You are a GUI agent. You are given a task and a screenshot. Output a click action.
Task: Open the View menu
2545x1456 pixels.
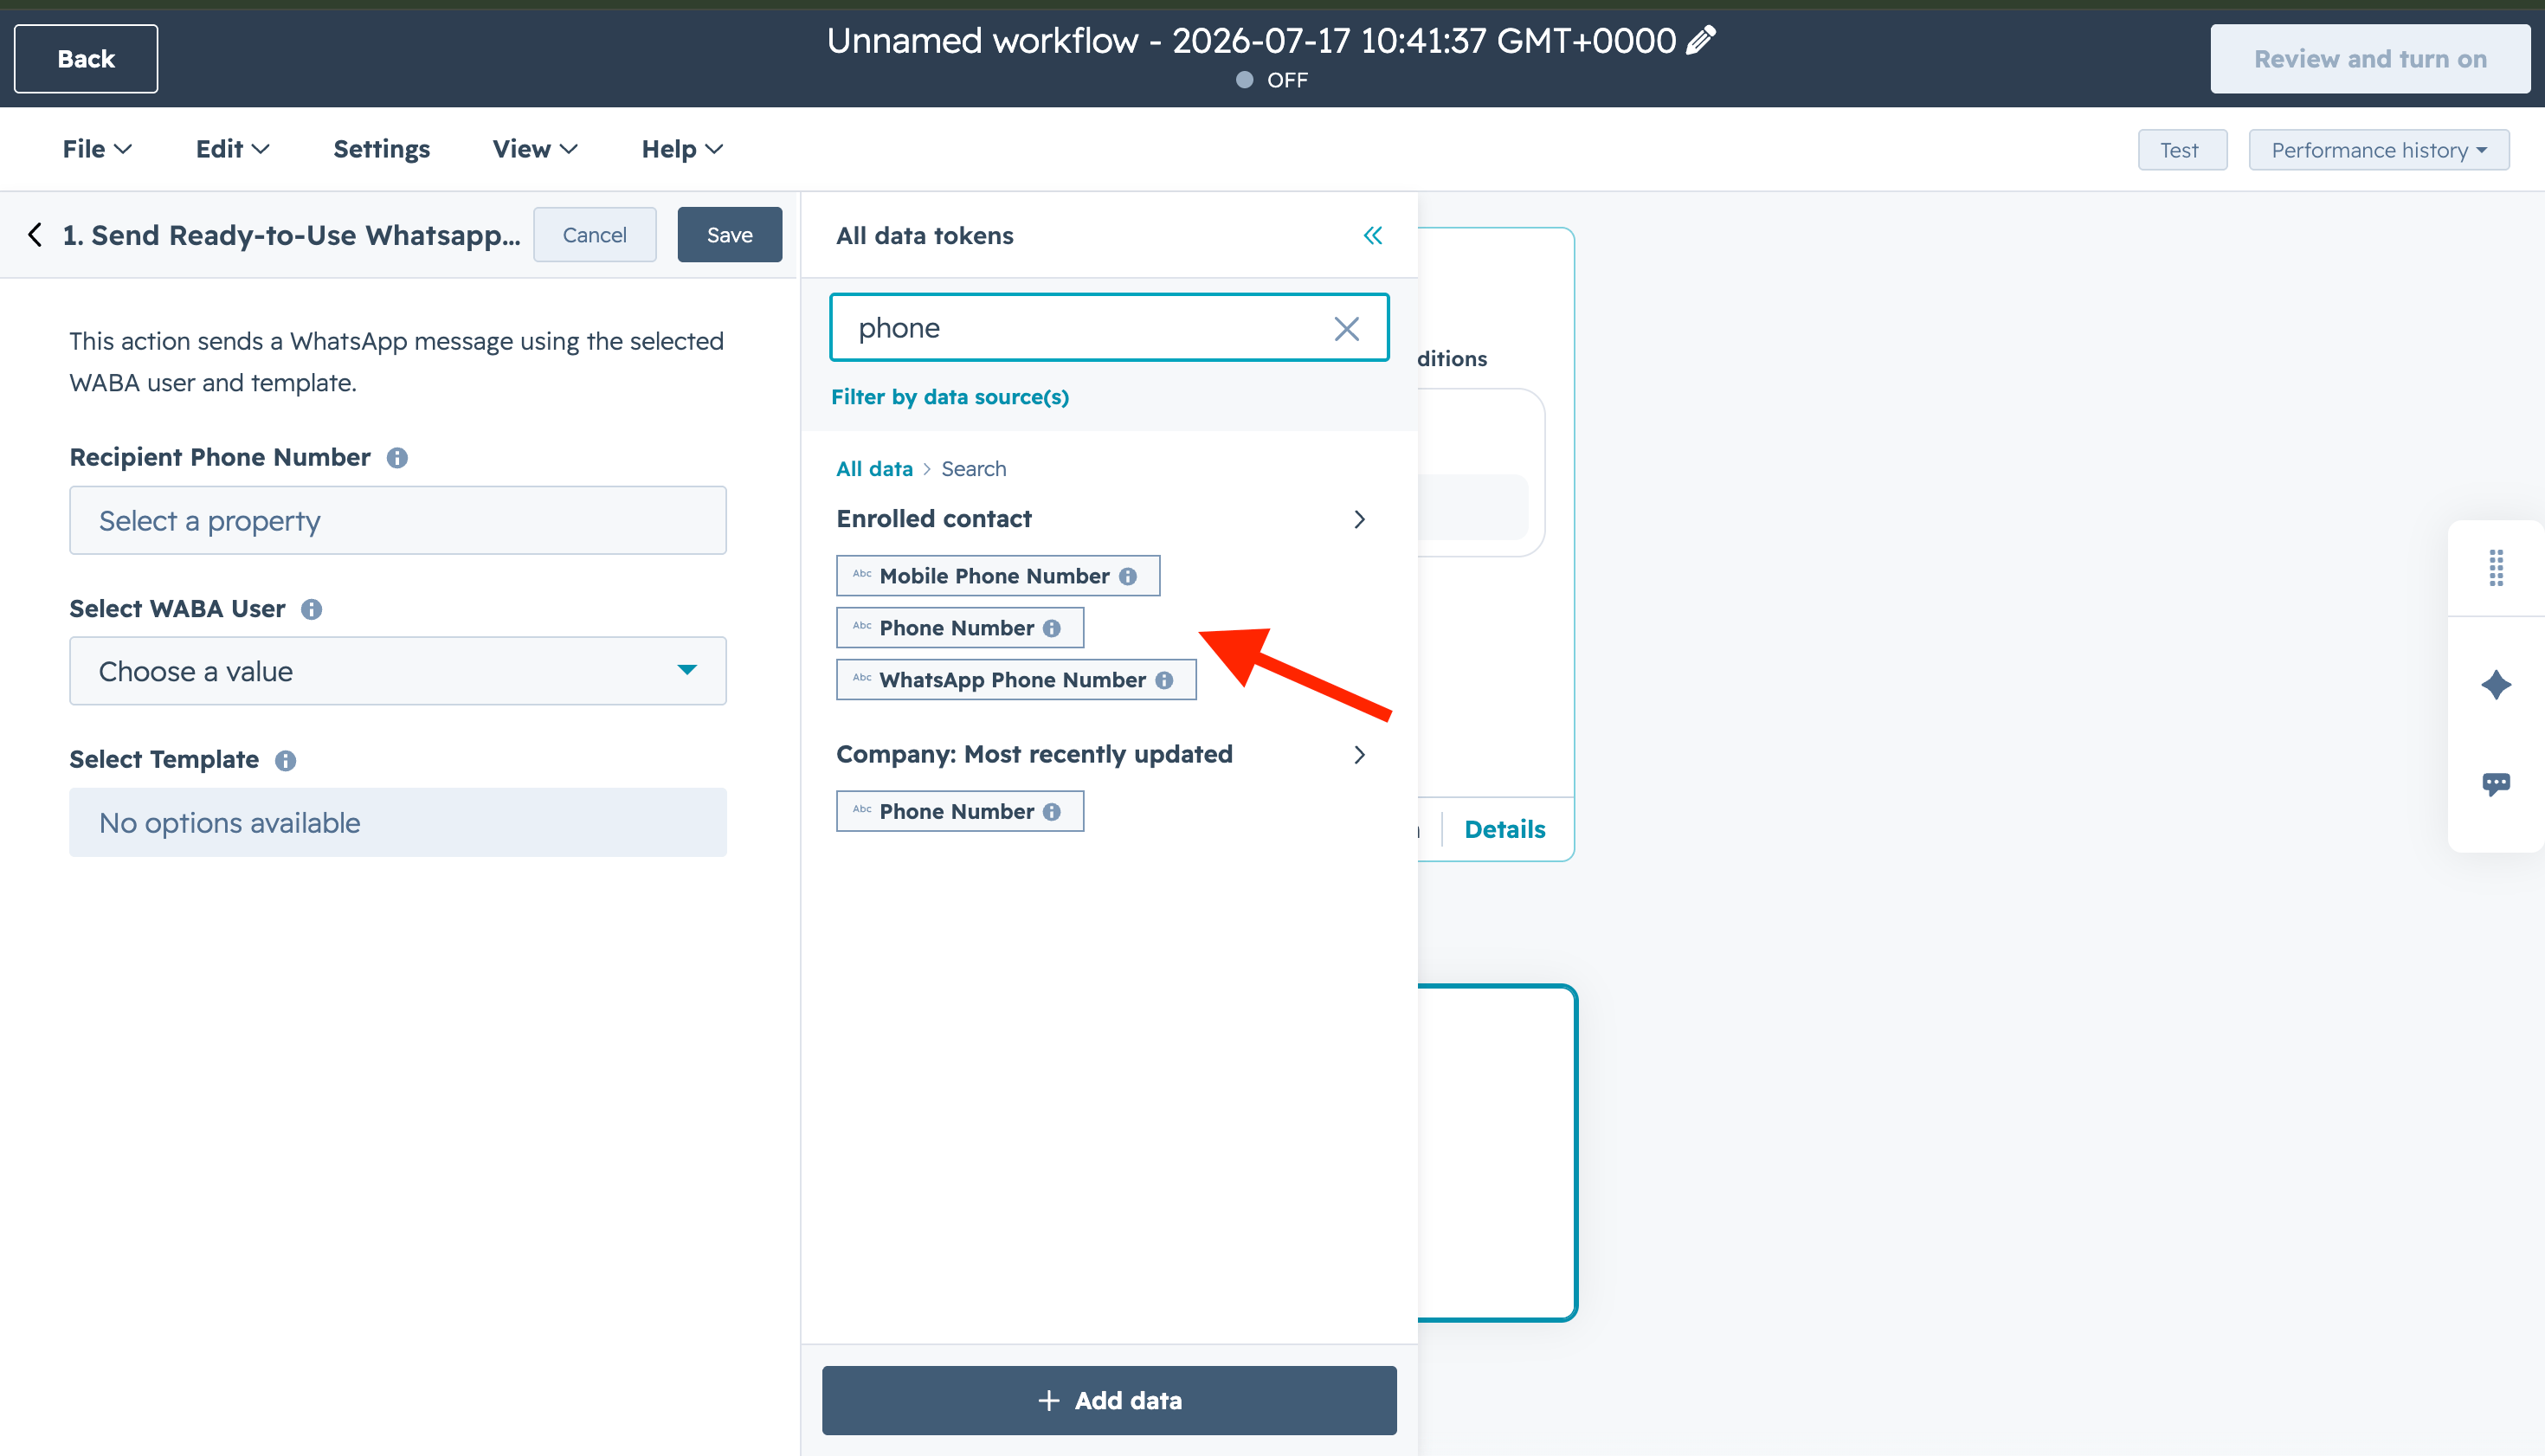(x=535, y=149)
